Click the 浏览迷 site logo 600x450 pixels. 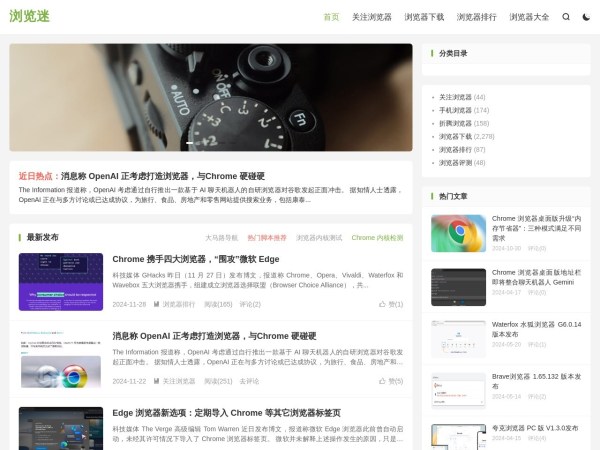[30, 17]
